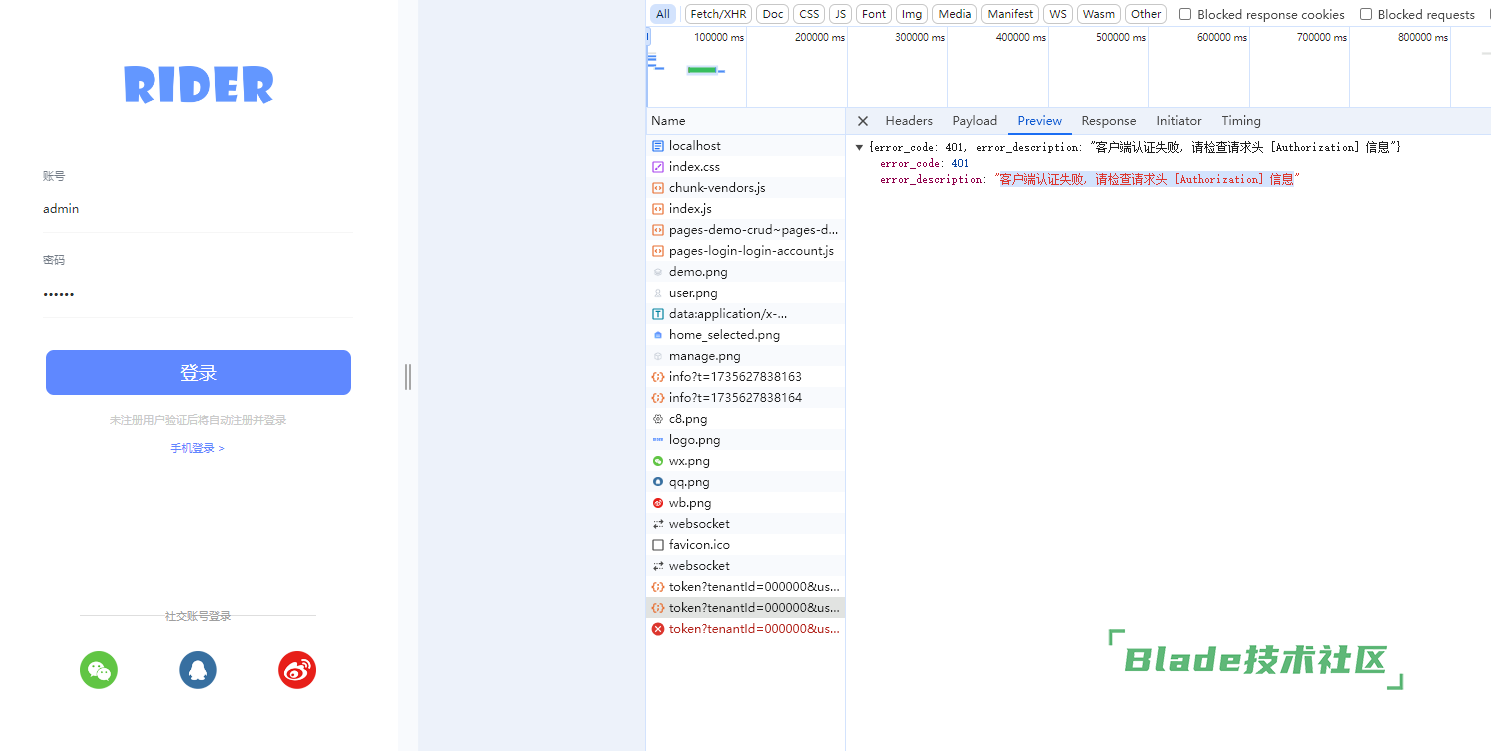Click the JSON icon beside info?t=1735627838164
1491x751 pixels.
pos(658,398)
